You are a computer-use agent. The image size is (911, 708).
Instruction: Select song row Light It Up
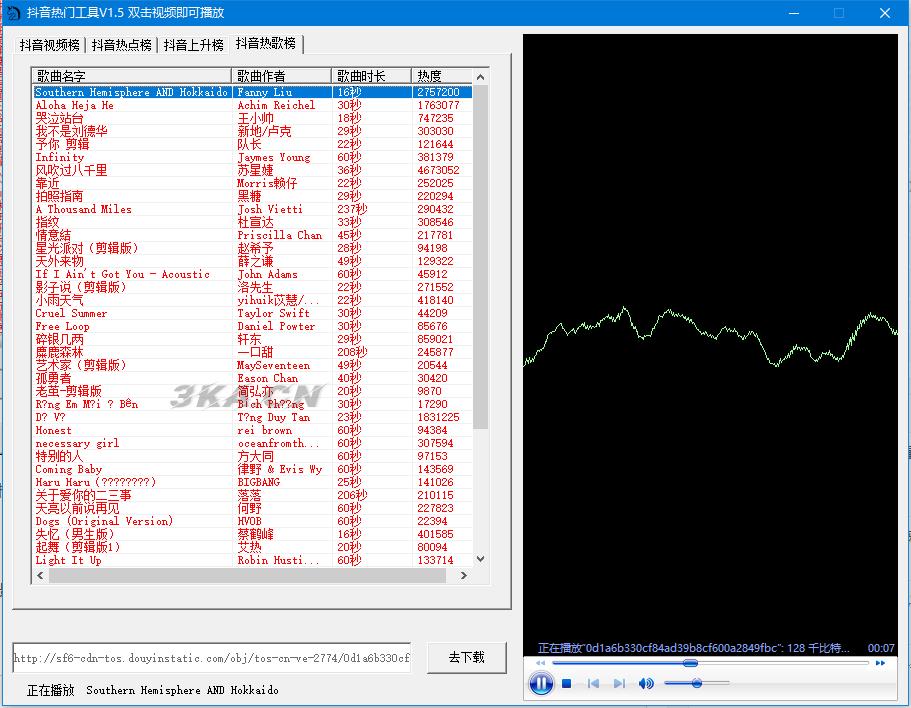(x=252, y=560)
